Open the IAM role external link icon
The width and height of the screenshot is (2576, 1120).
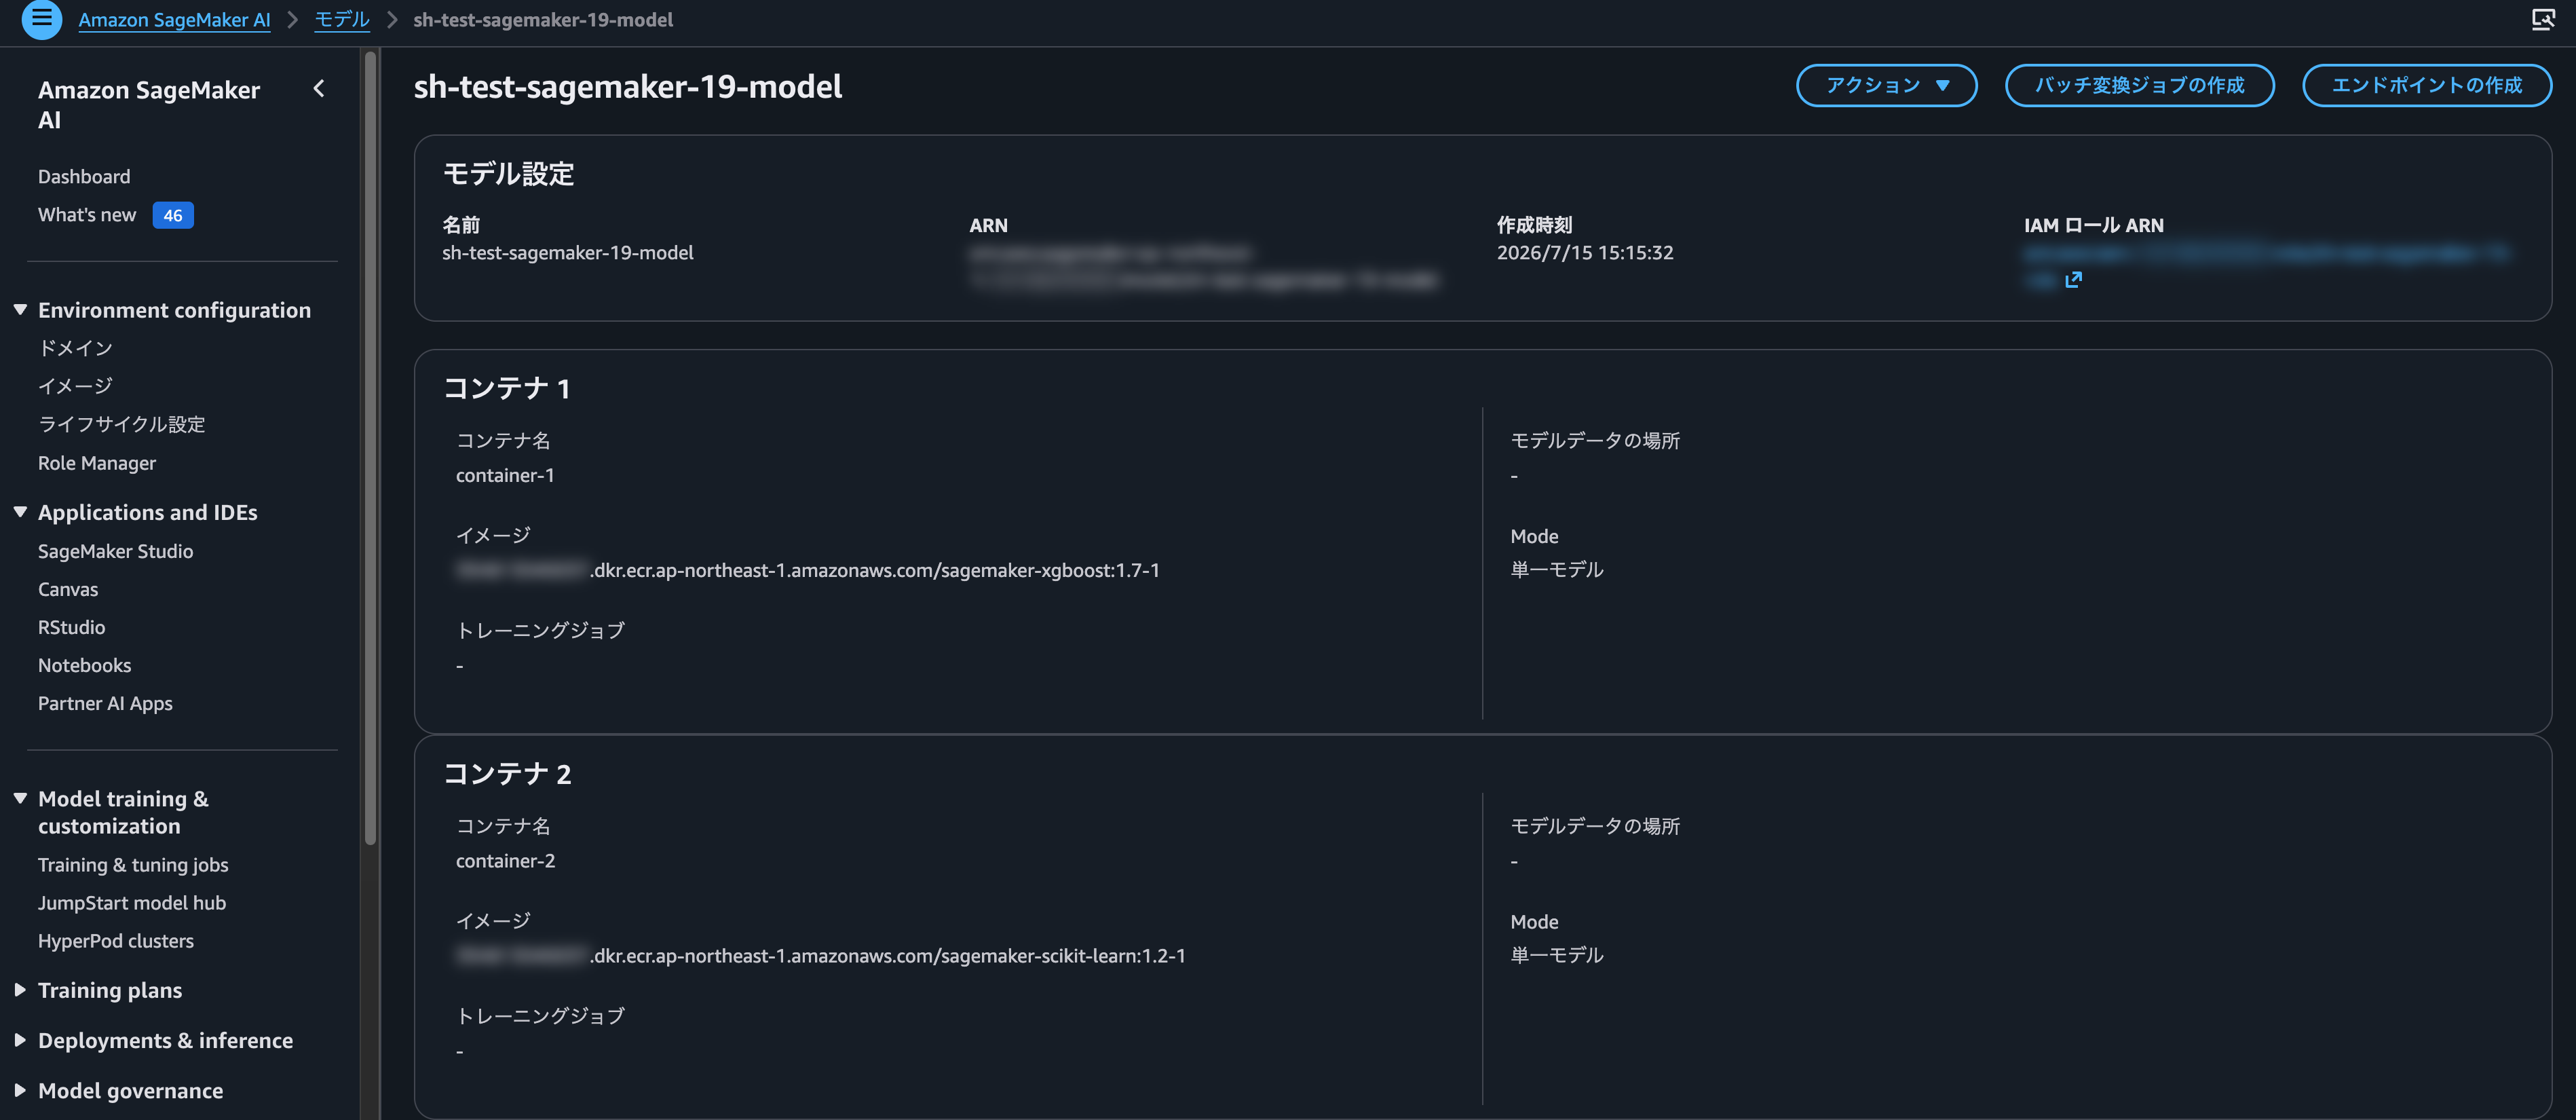(x=2073, y=280)
